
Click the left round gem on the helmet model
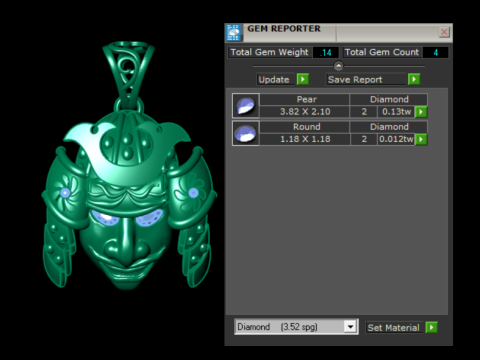[x=65, y=193]
